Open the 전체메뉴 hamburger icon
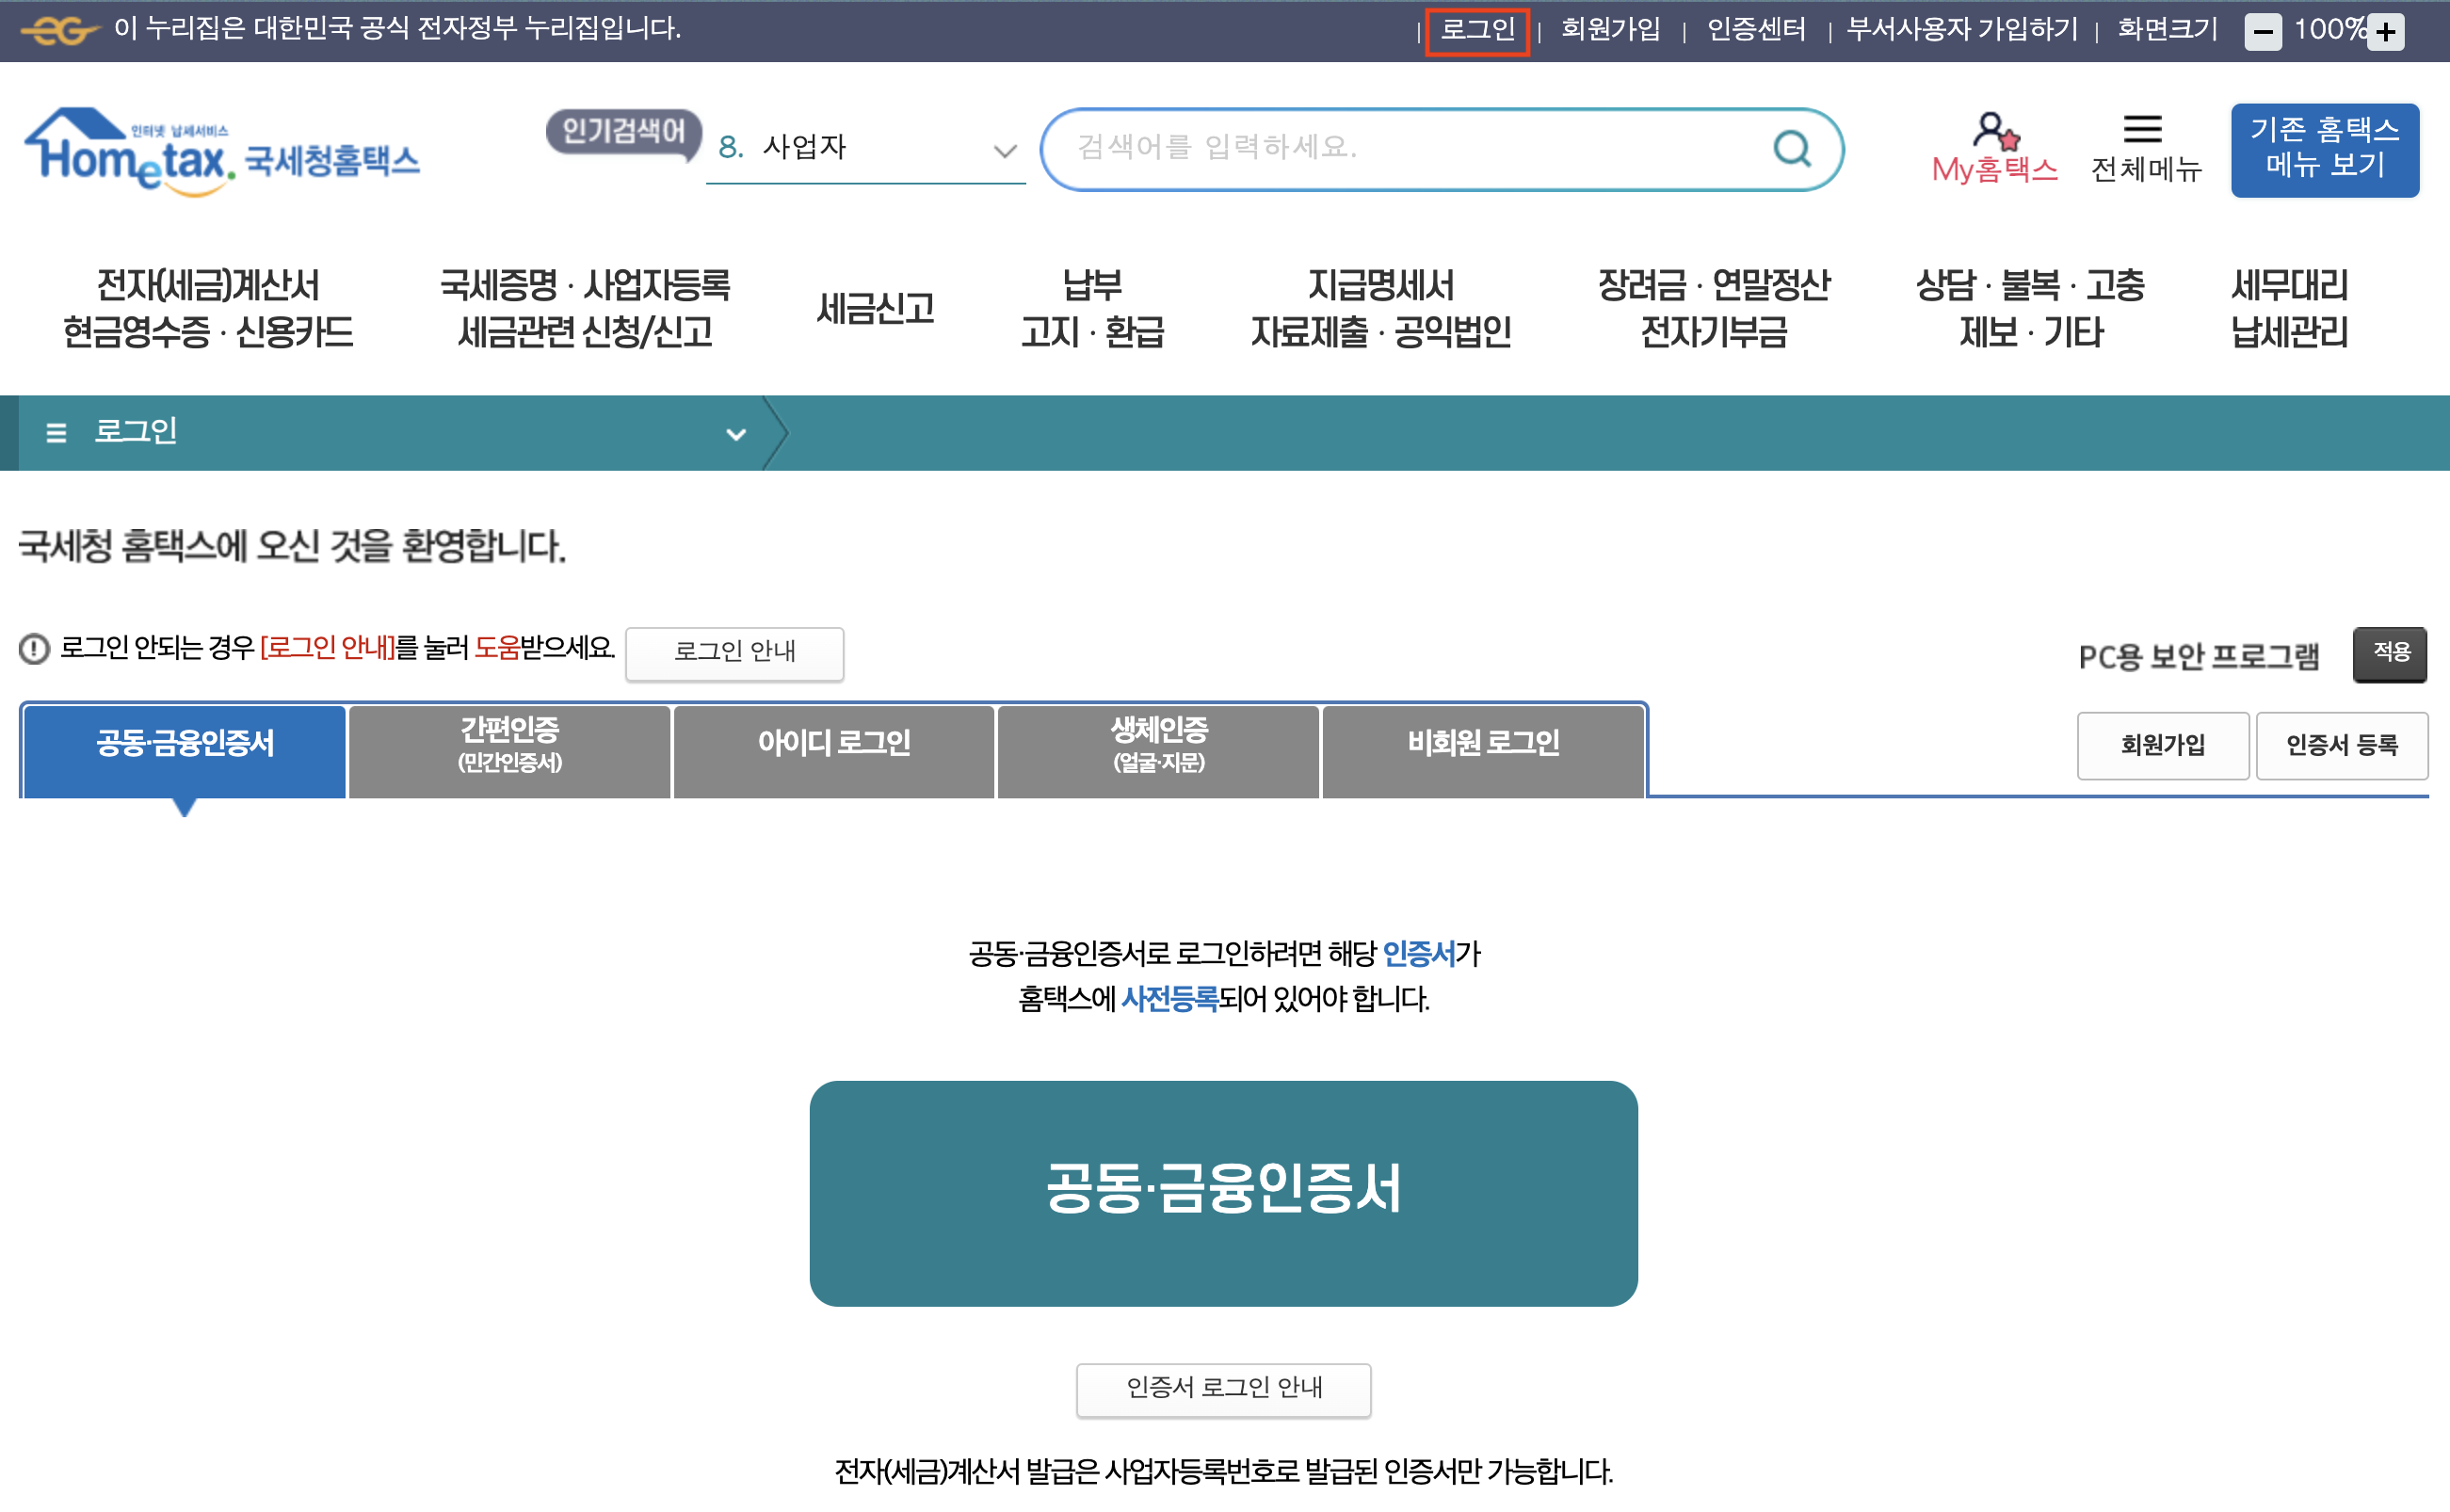The height and width of the screenshot is (1512, 2450). (x=2142, y=130)
